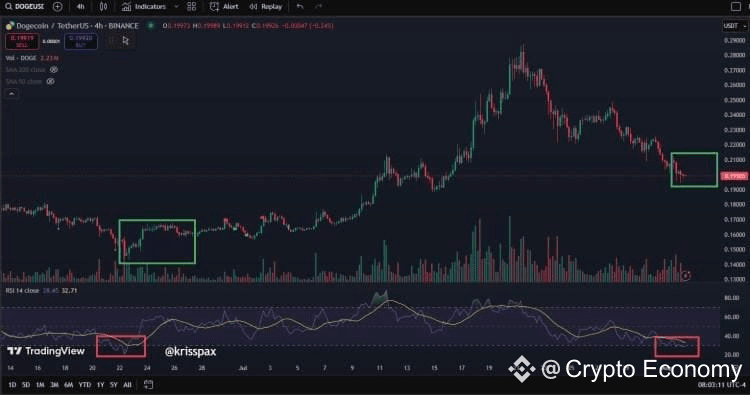This screenshot has width=750, height=395.
Task: Add a symbol to compare
Action: 57,7
